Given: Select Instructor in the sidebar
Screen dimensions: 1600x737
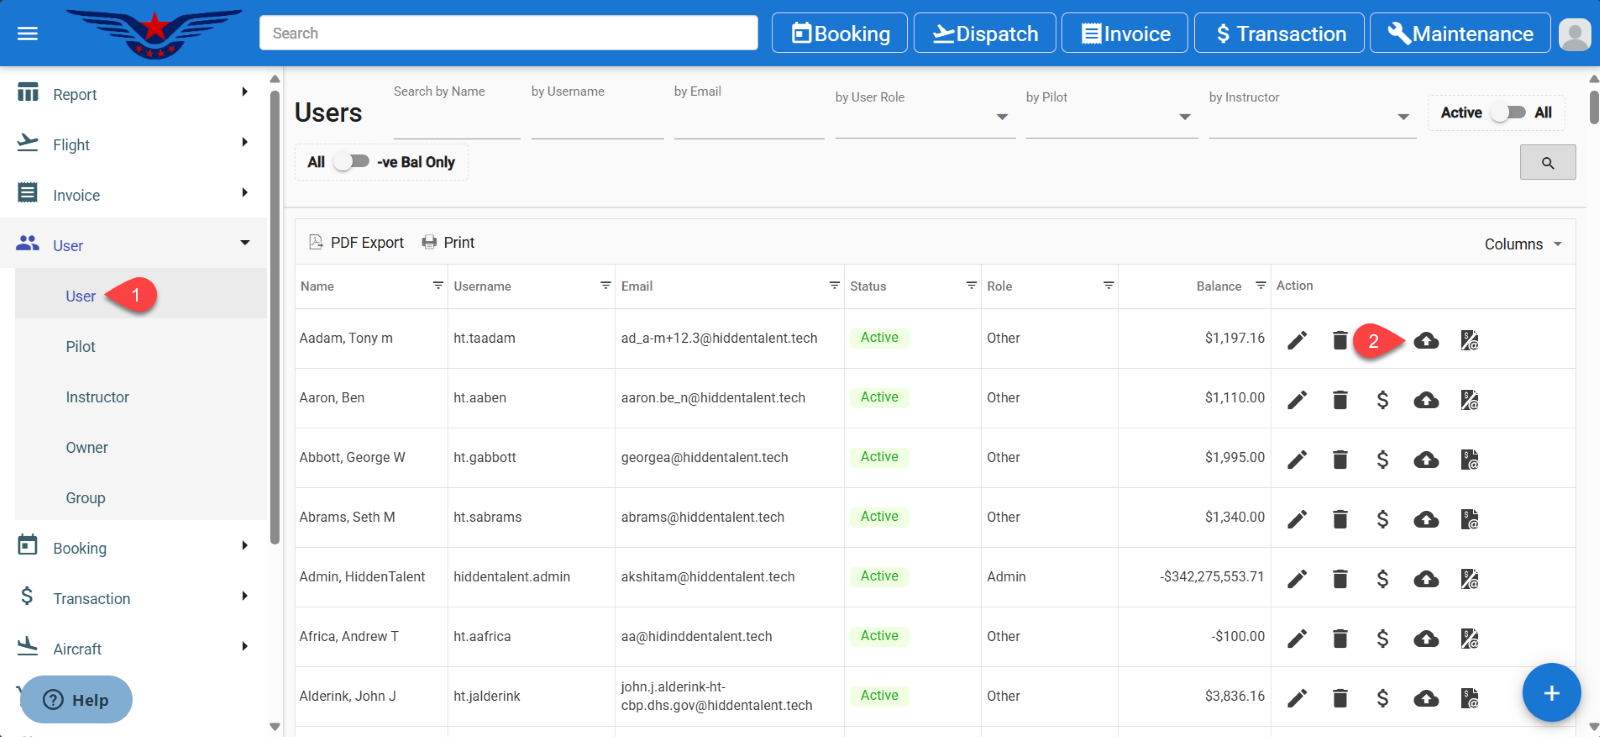Looking at the screenshot, I should pyautogui.click(x=98, y=397).
